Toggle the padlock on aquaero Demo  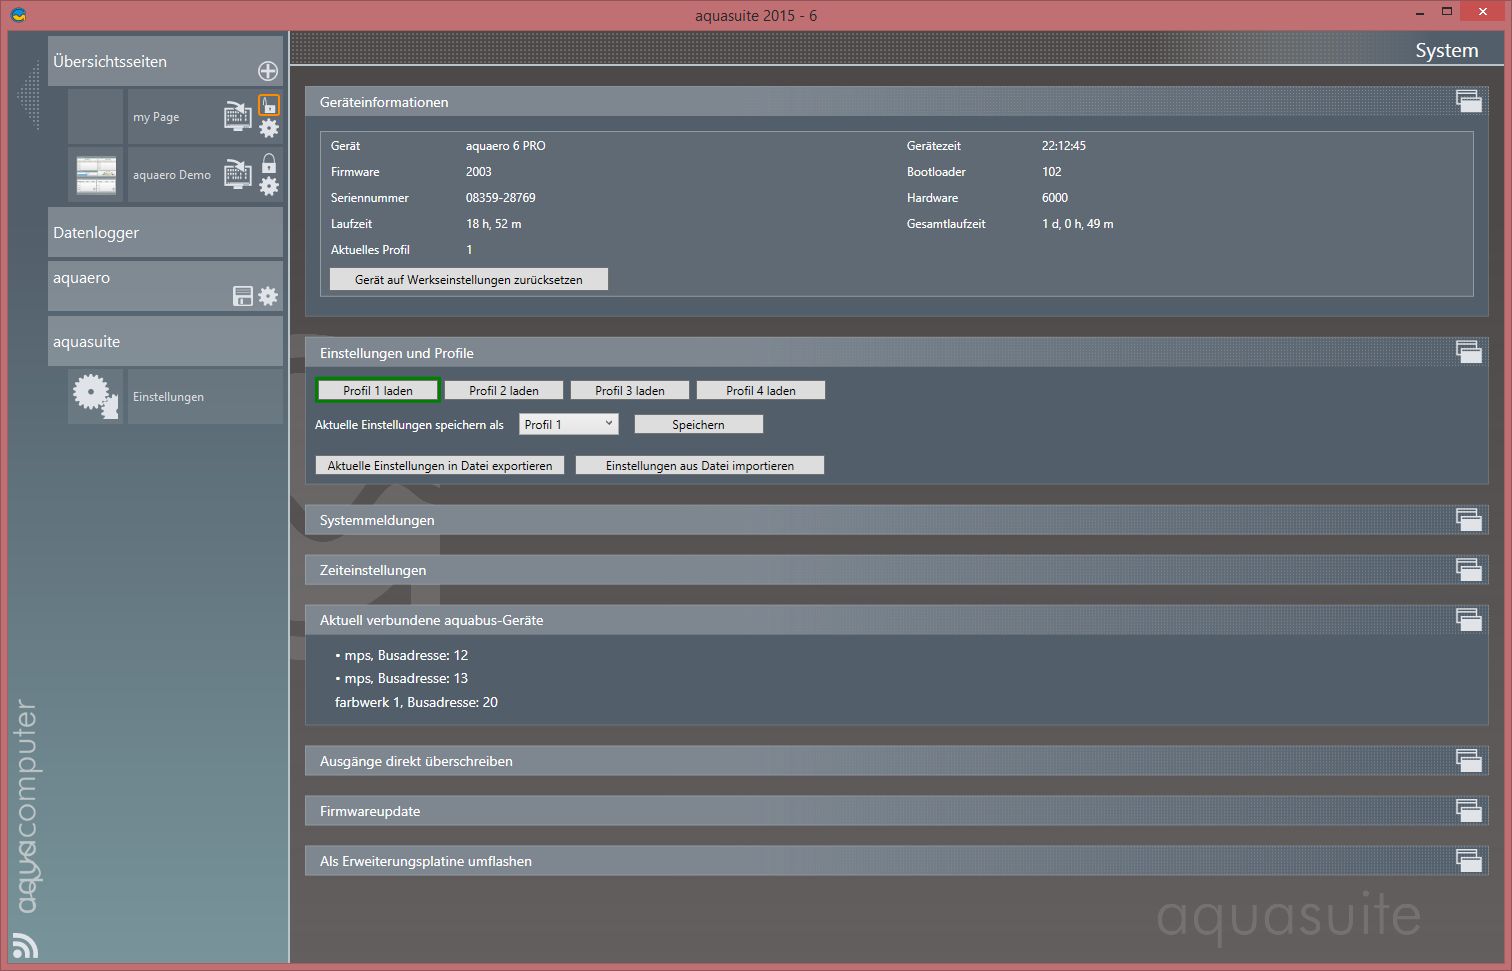(269, 163)
